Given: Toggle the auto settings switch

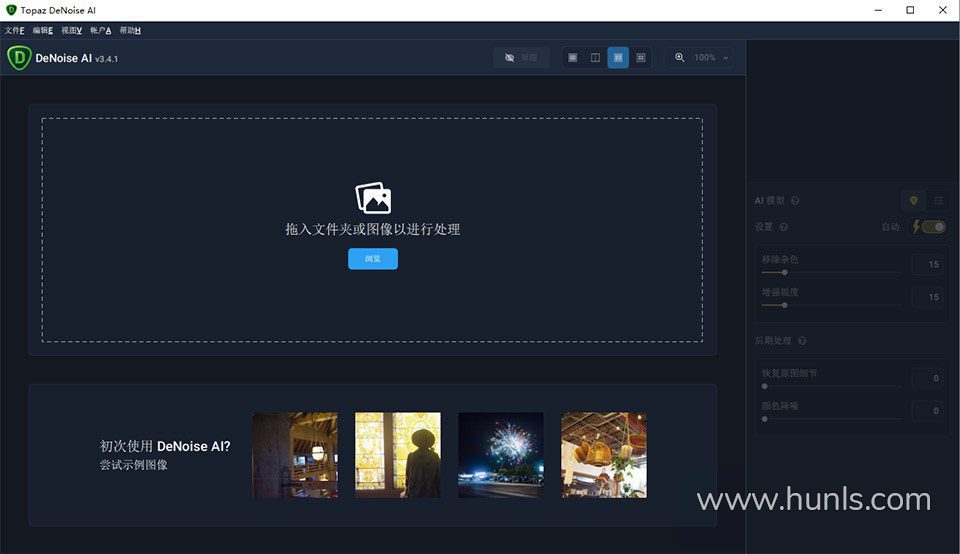Looking at the screenshot, I should 934,227.
